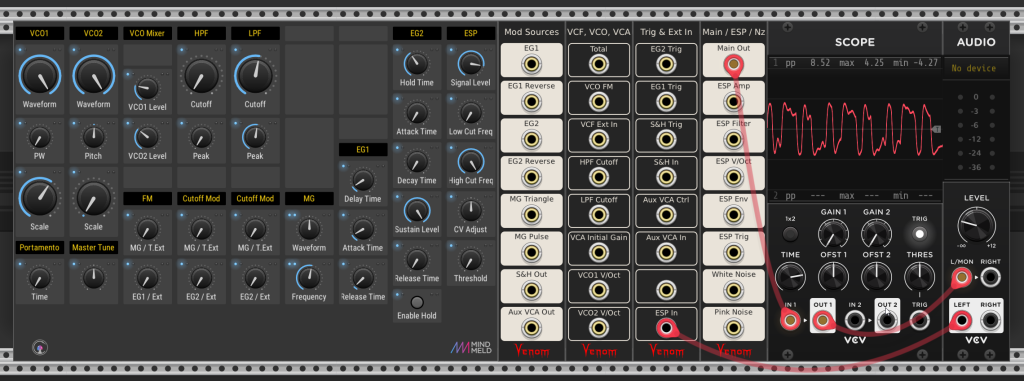Click the VCO1 V/Oct jack

click(x=598, y=290)
